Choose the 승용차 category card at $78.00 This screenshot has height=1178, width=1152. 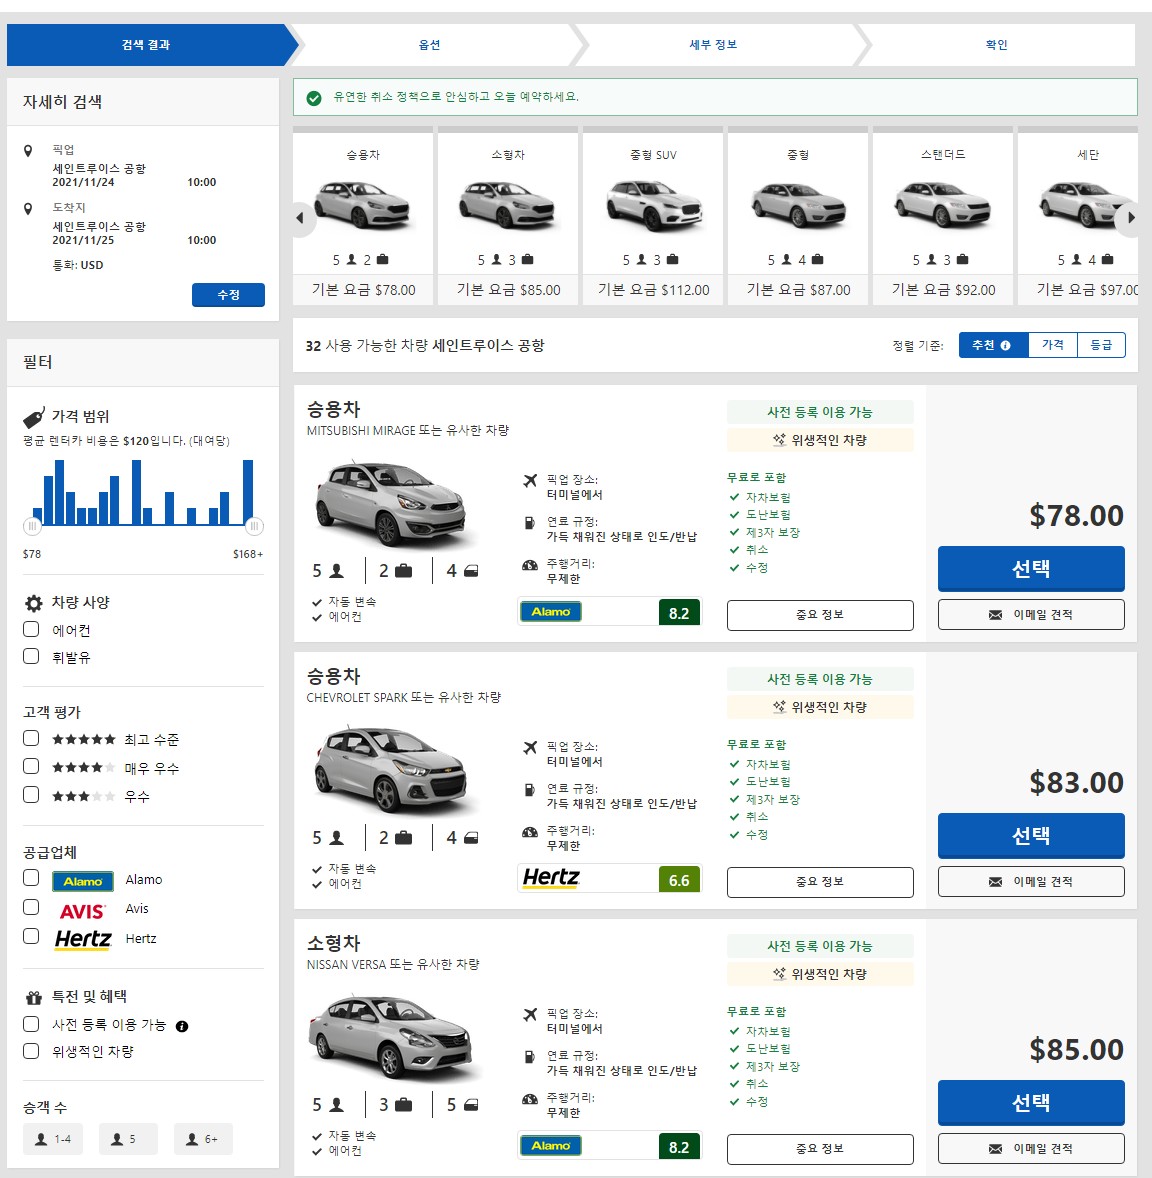click(x=363, y=216)
